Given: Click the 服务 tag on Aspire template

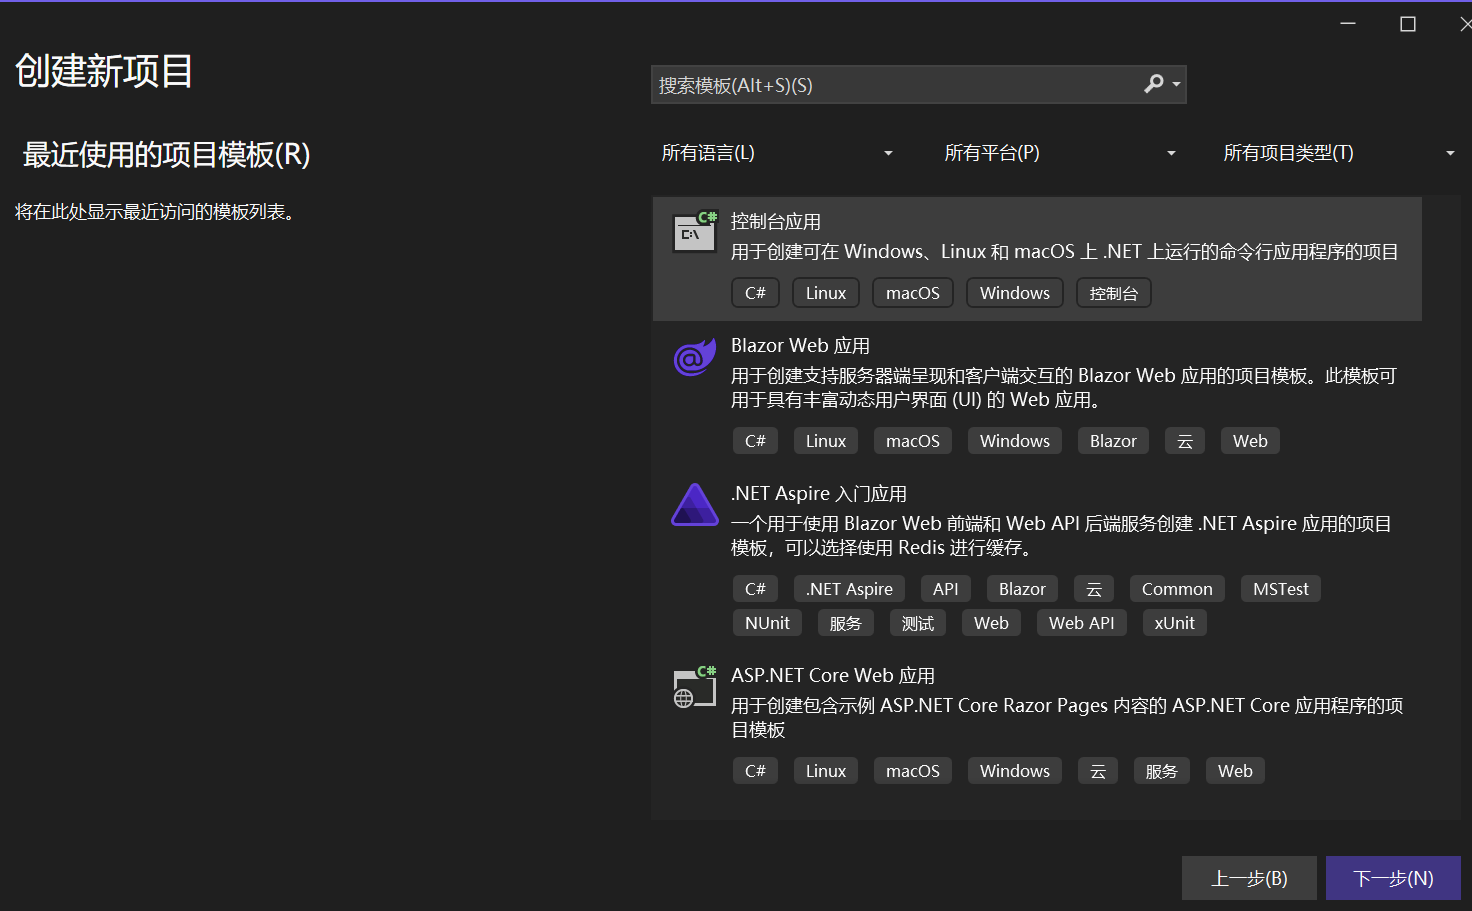Looking at the screenshot, I should click(x=846, y=623).
